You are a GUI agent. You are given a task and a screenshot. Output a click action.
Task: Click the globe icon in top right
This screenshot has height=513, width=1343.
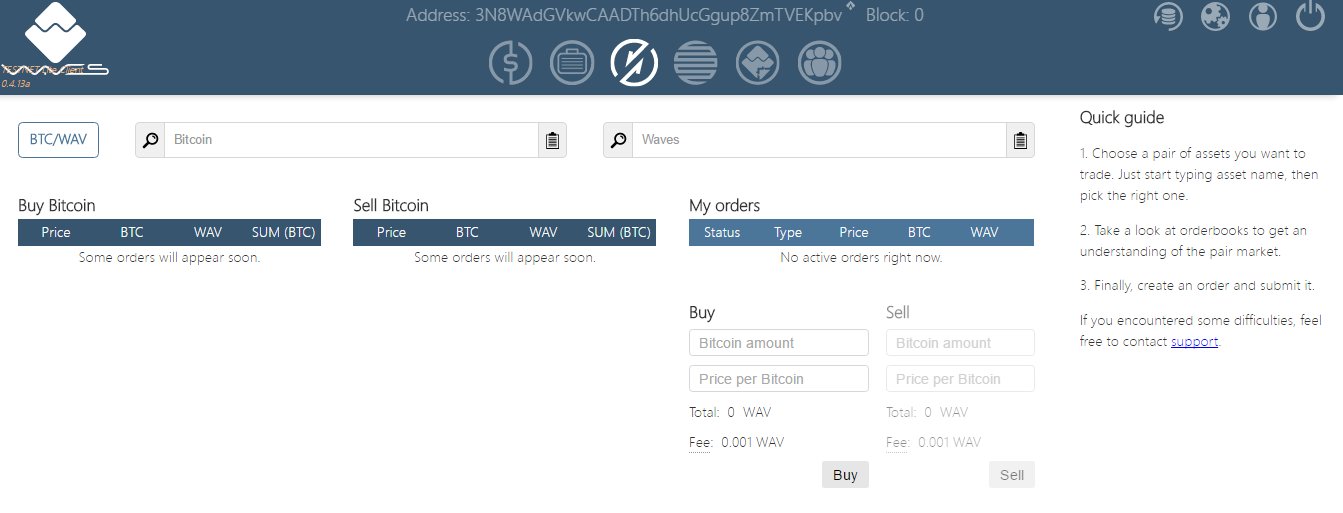[1215, 17]
